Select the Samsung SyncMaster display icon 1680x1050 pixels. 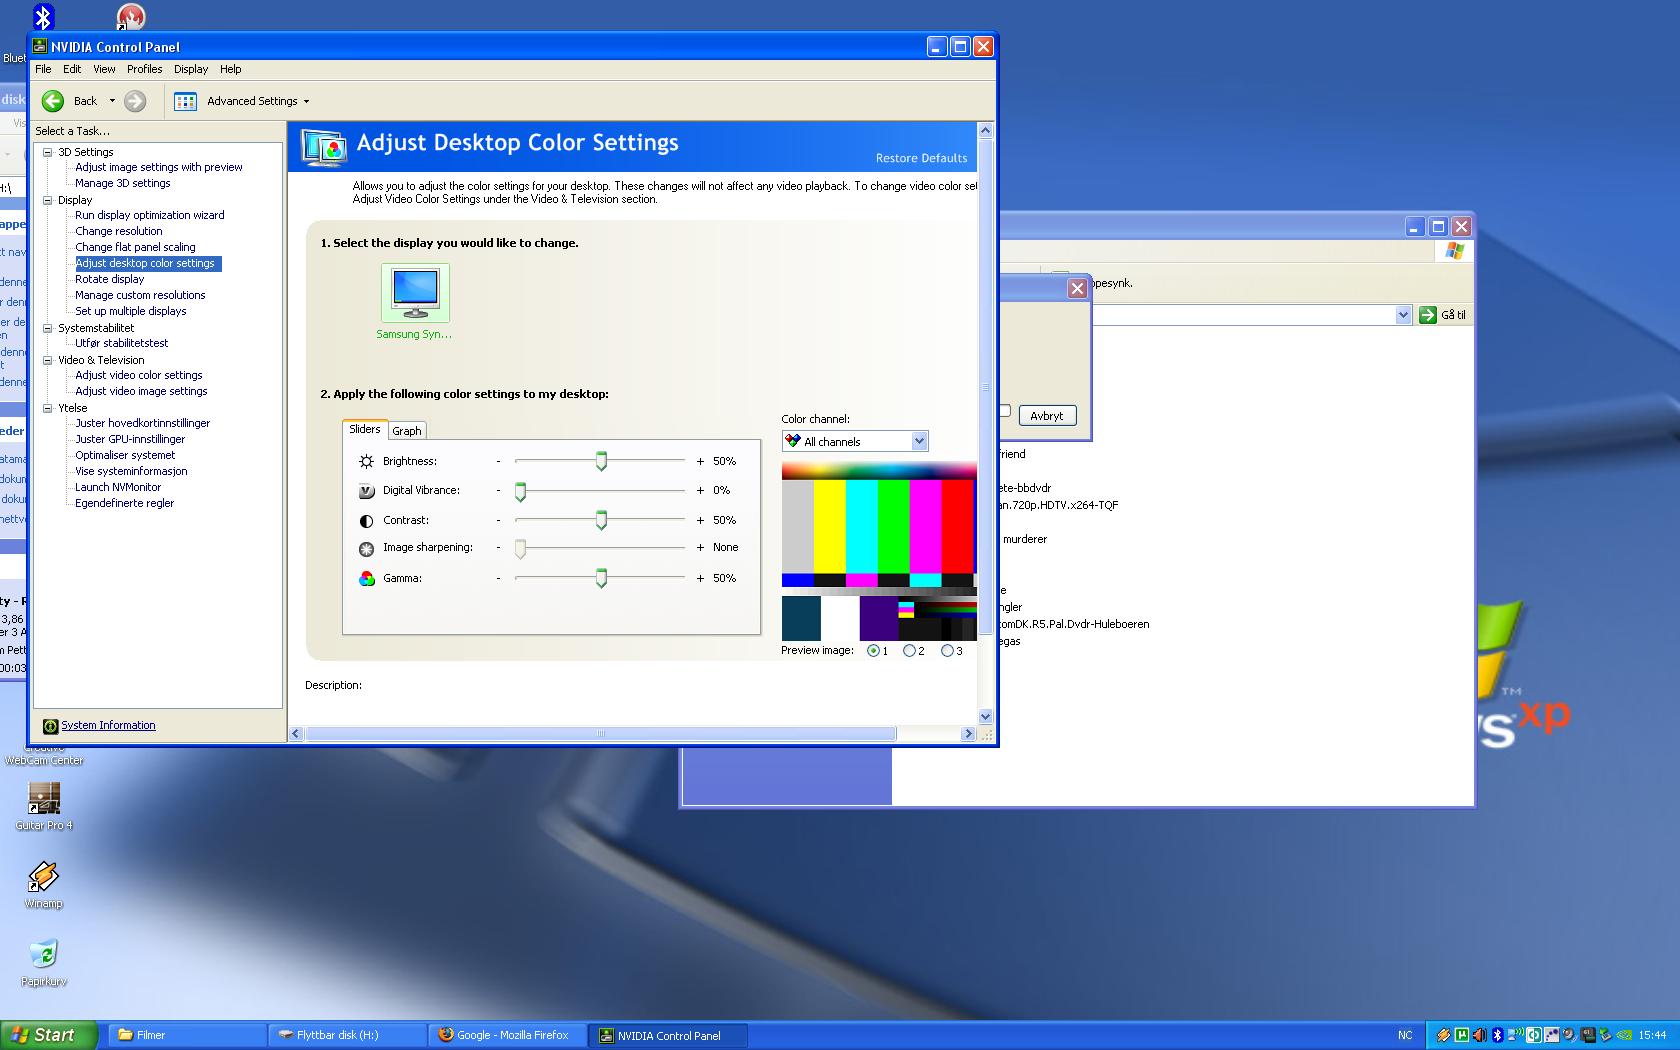click(x=415, y=291)
